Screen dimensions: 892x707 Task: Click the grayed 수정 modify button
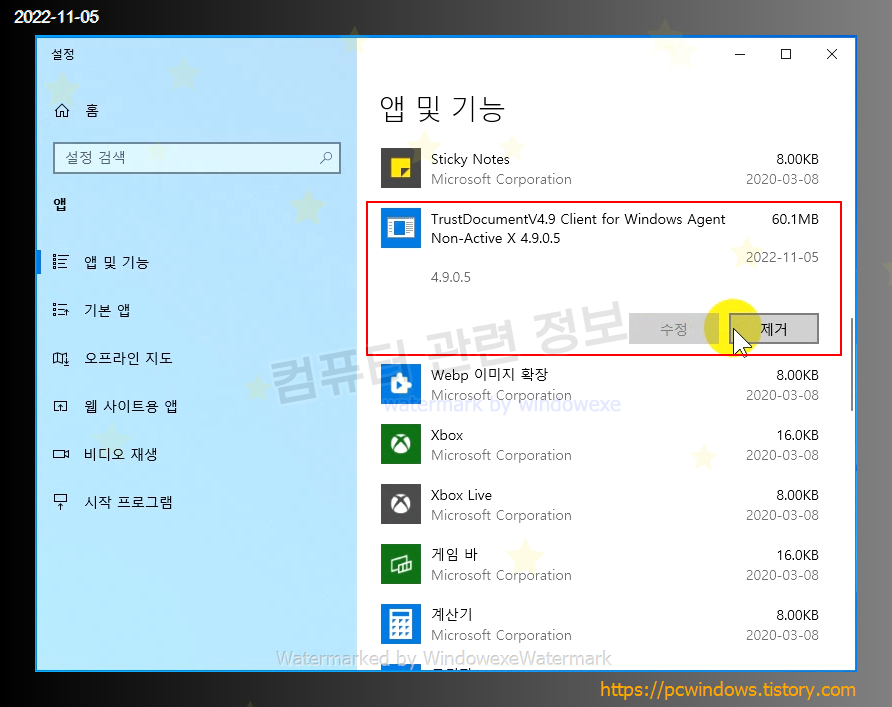(x=673, y=329)
